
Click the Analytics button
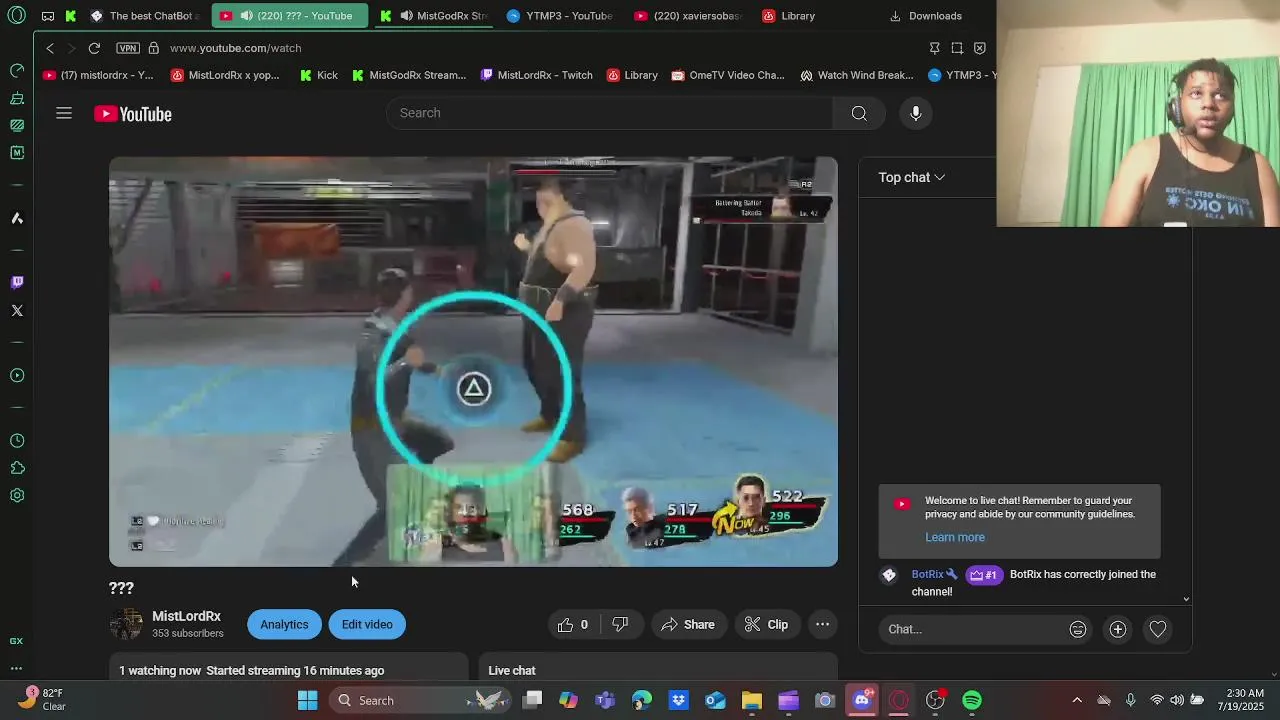click(284, 624)
